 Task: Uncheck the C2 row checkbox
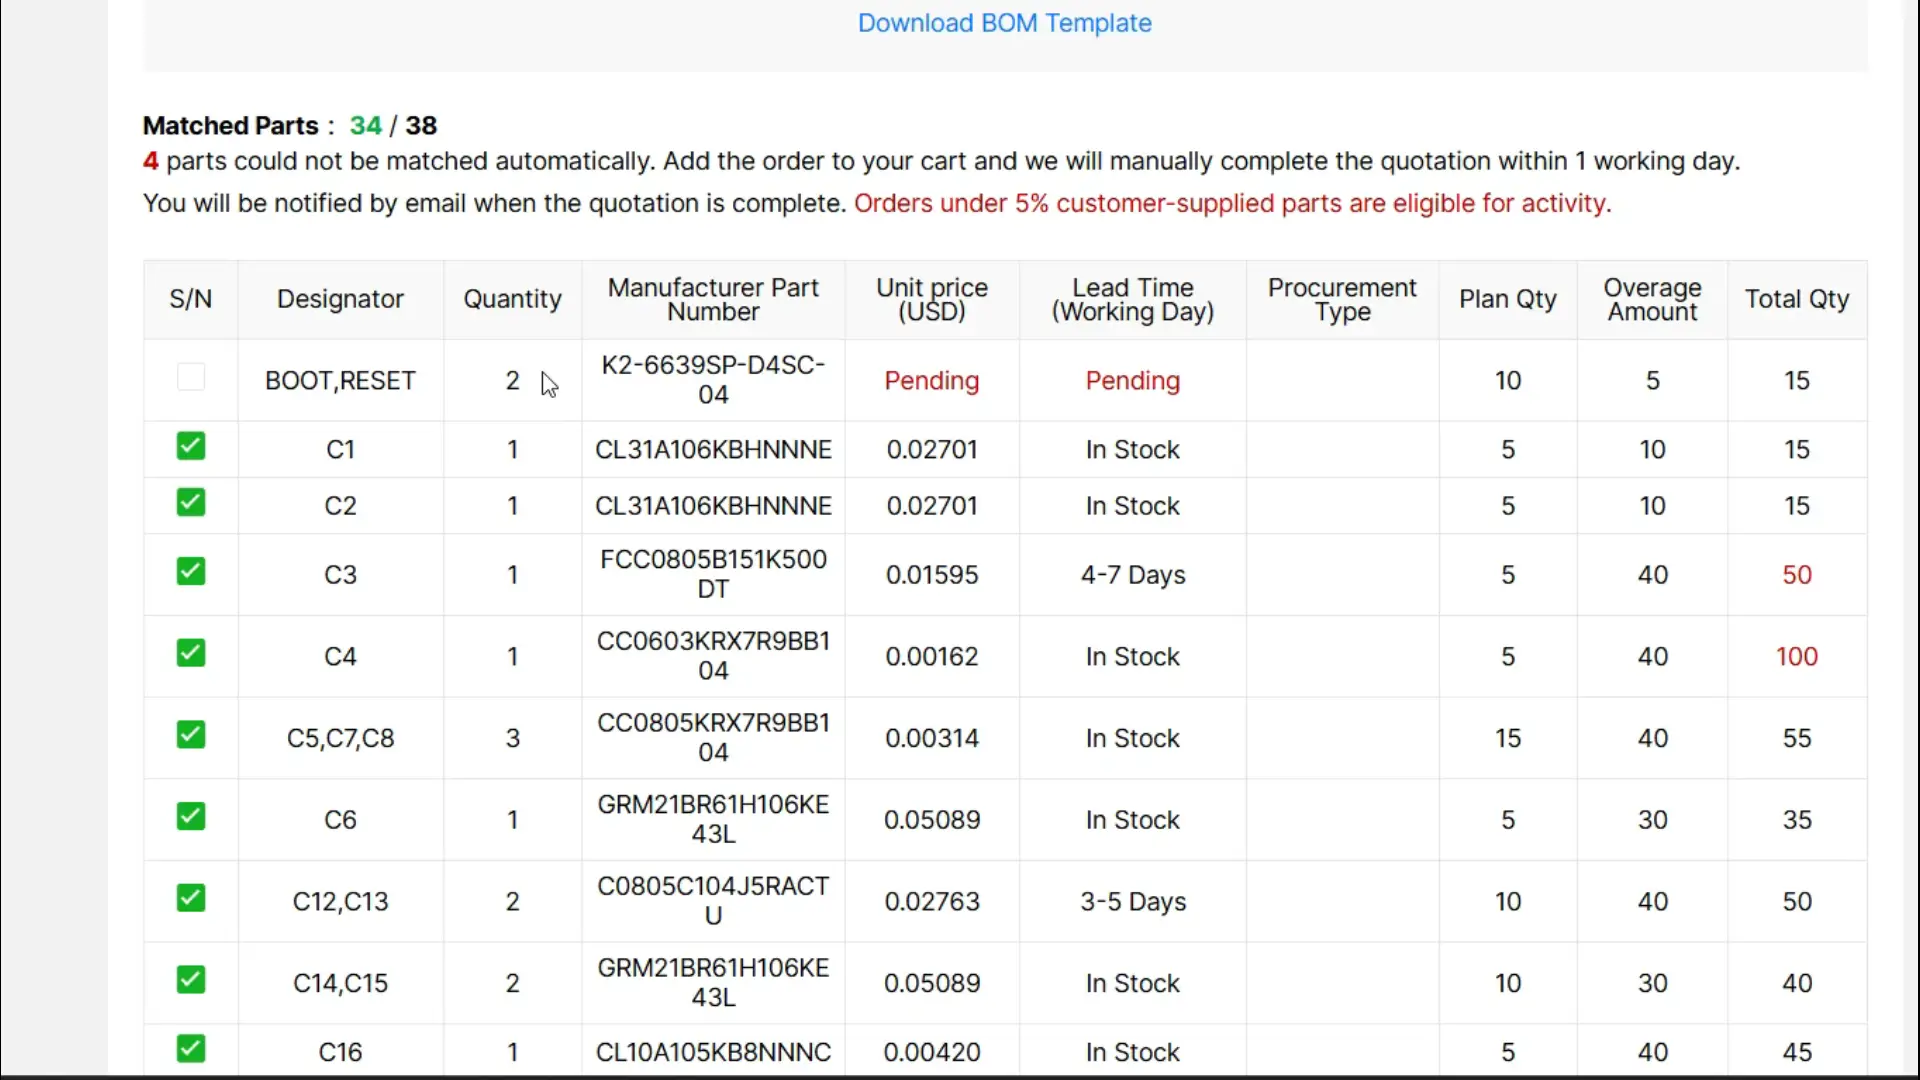190,502
